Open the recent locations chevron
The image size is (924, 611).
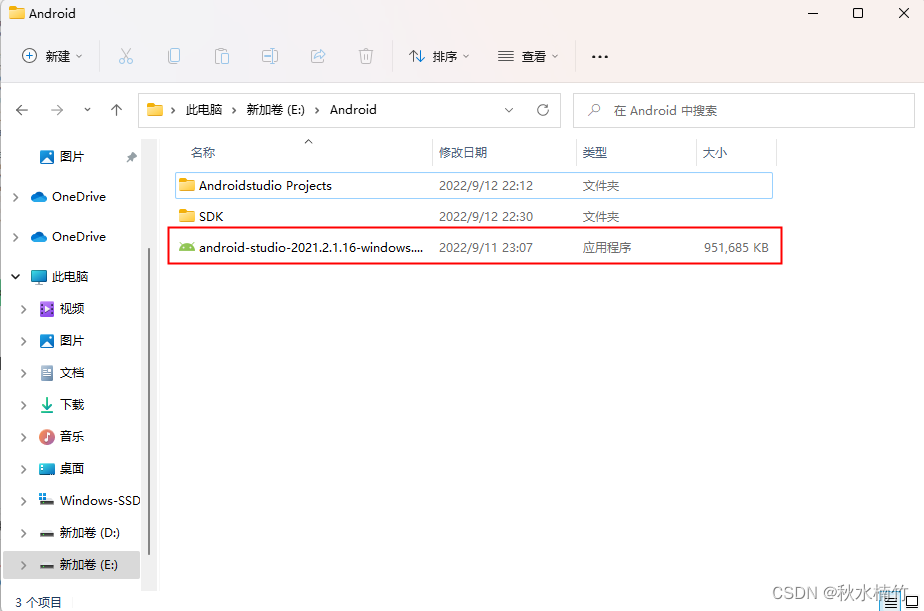[87, 110]
